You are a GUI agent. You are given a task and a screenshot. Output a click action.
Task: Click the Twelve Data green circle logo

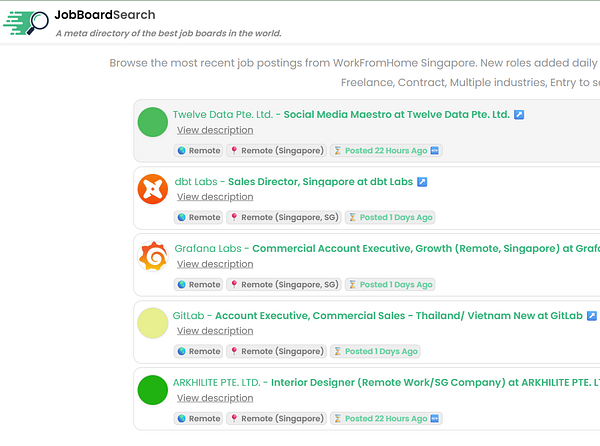pos(153,122)
